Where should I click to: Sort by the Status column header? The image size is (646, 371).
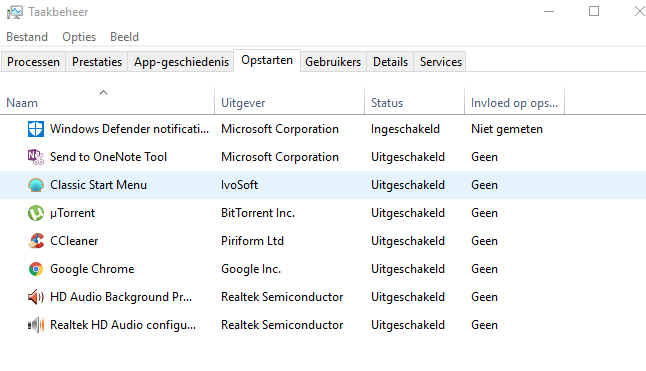pos(414,103)
